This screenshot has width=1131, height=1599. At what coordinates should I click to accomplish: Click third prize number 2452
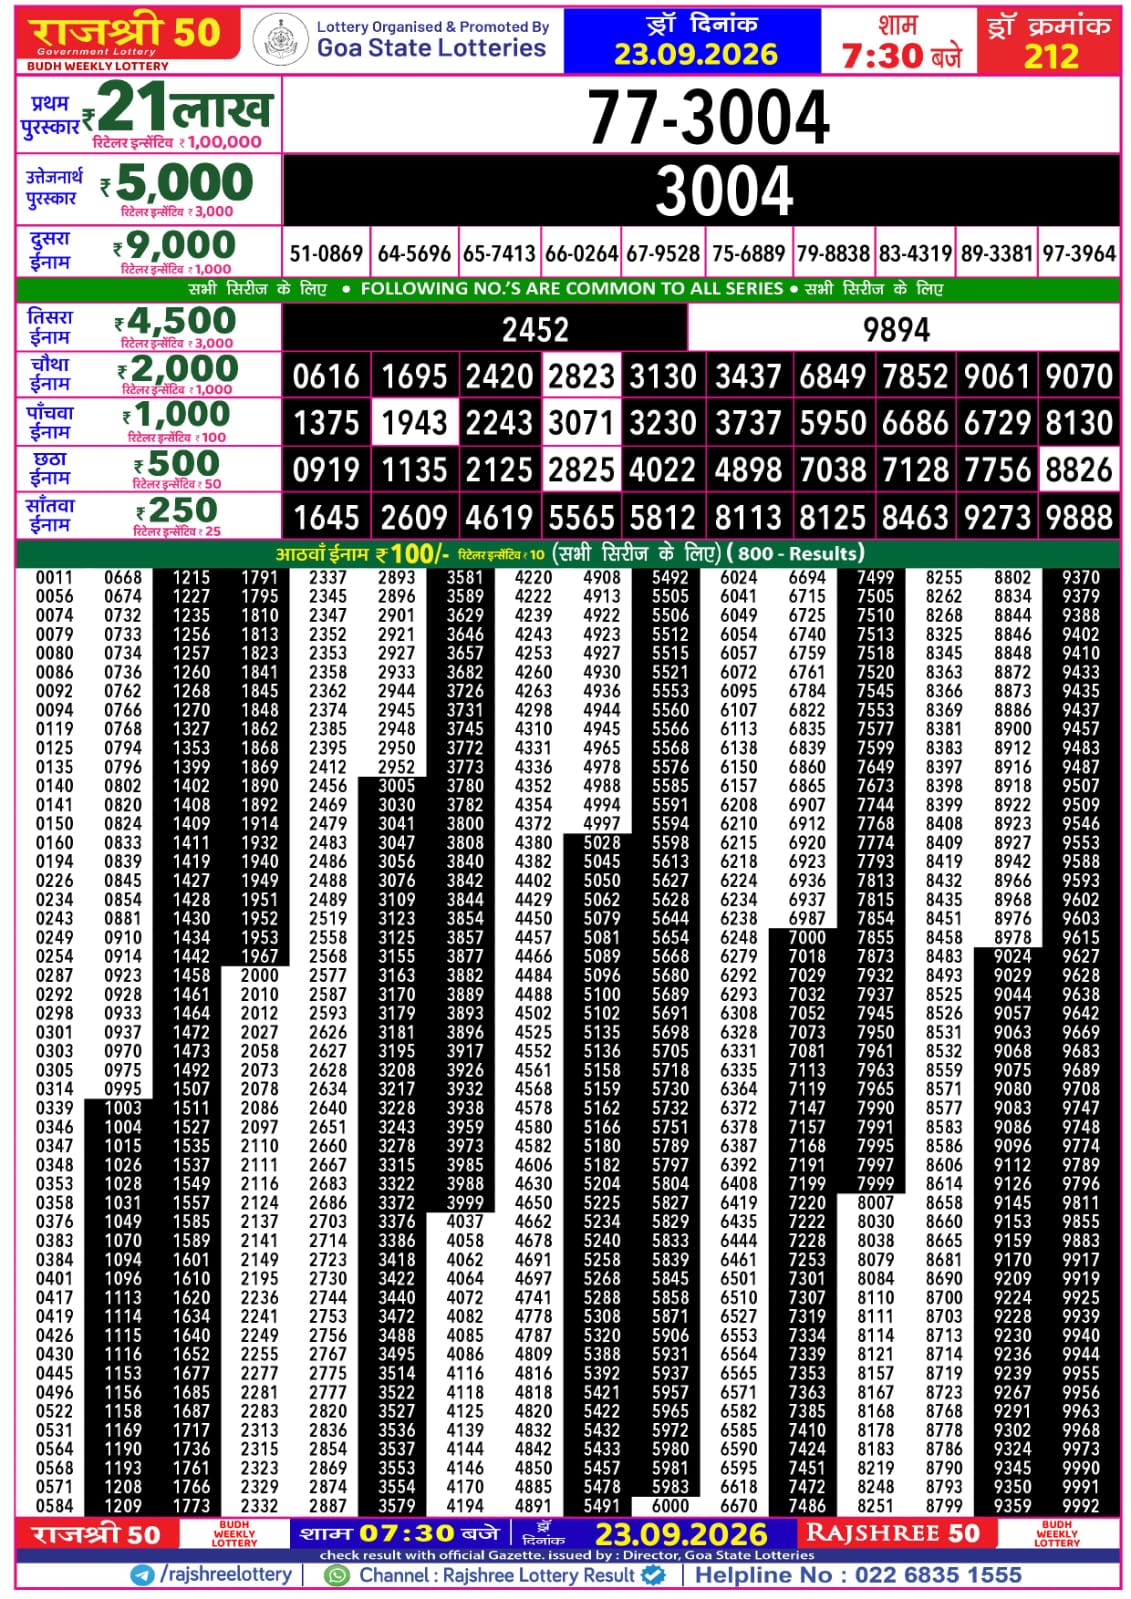click(x=535, y=329)
